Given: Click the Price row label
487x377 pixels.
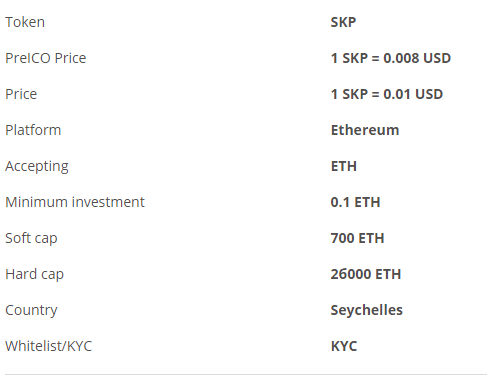Looking at the screenshot, I should [21, 94].
